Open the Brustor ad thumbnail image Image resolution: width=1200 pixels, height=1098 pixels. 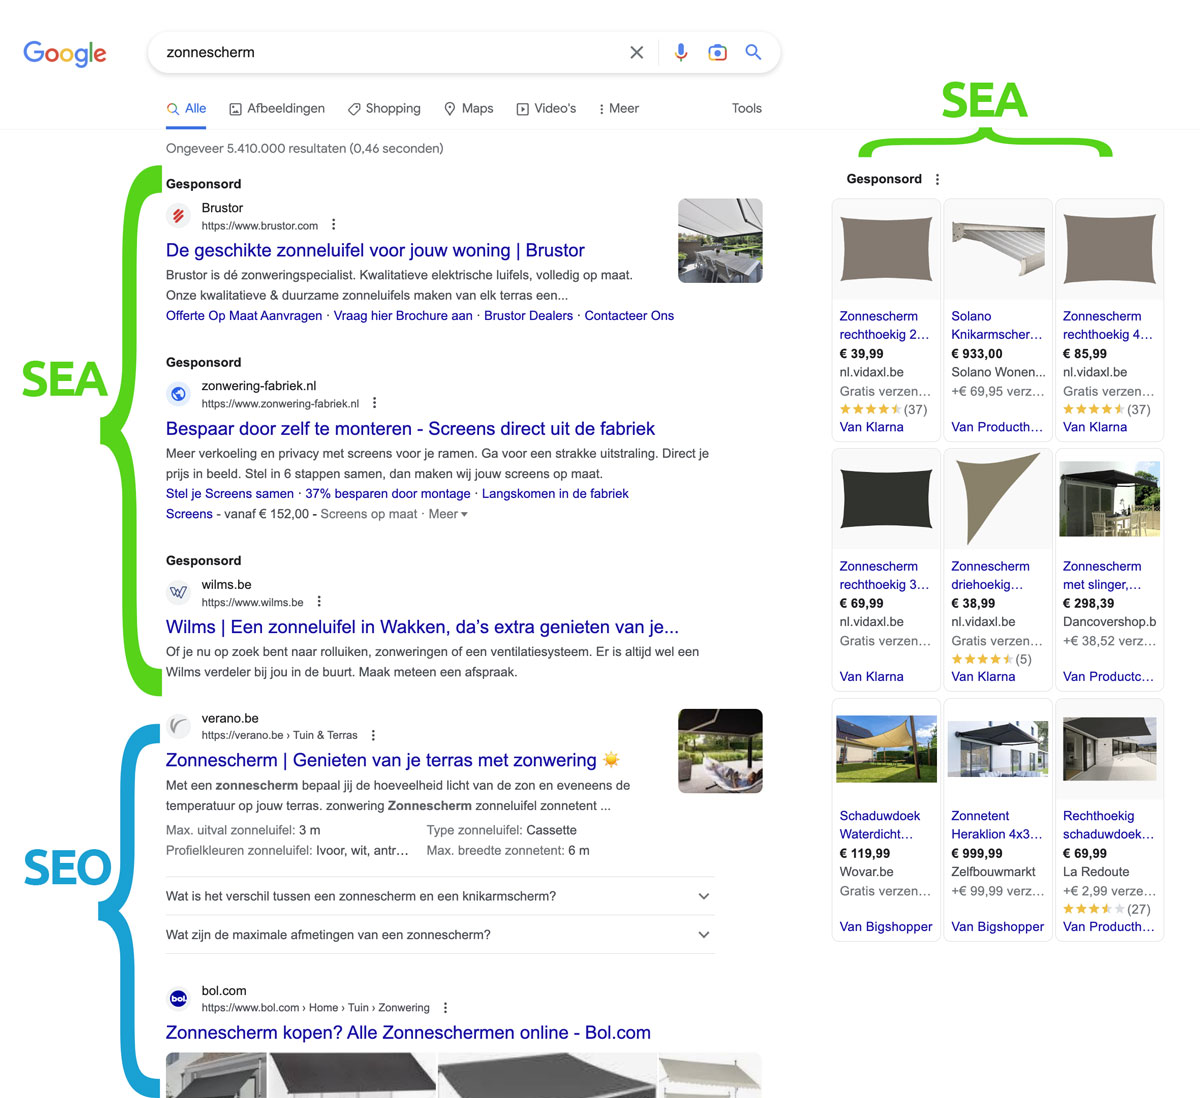click(x=720, y=241)
